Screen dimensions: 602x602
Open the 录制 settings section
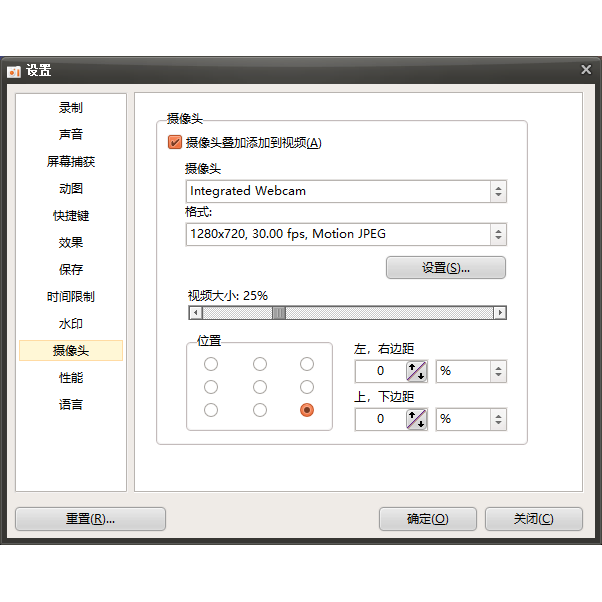pos(71,108)
